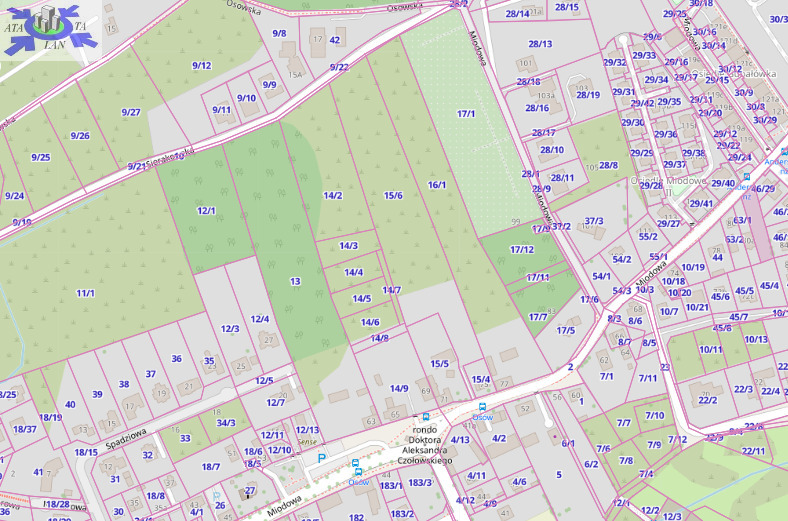The image size is (788, 521).
Task: Click the ATALAN logo in the corner
Action: [x=48, y=30]
